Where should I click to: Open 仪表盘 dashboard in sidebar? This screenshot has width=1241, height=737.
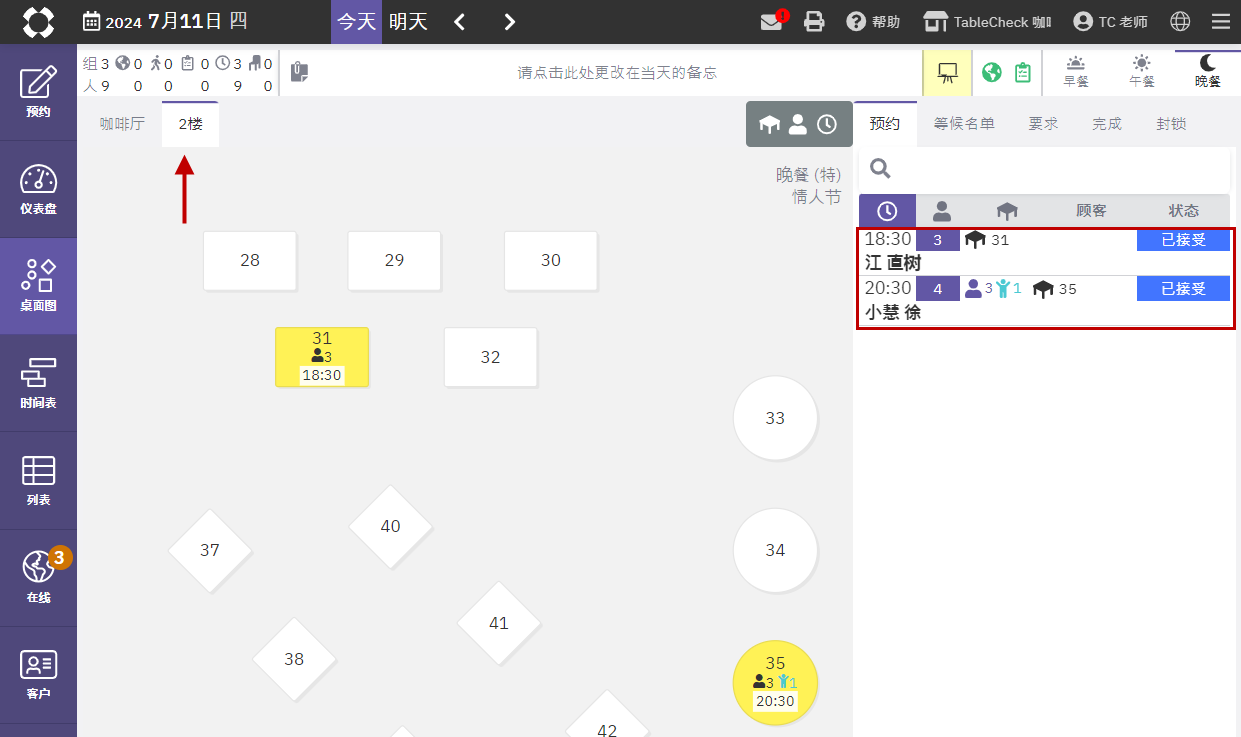pyautogui.click(x=38, y=189)
